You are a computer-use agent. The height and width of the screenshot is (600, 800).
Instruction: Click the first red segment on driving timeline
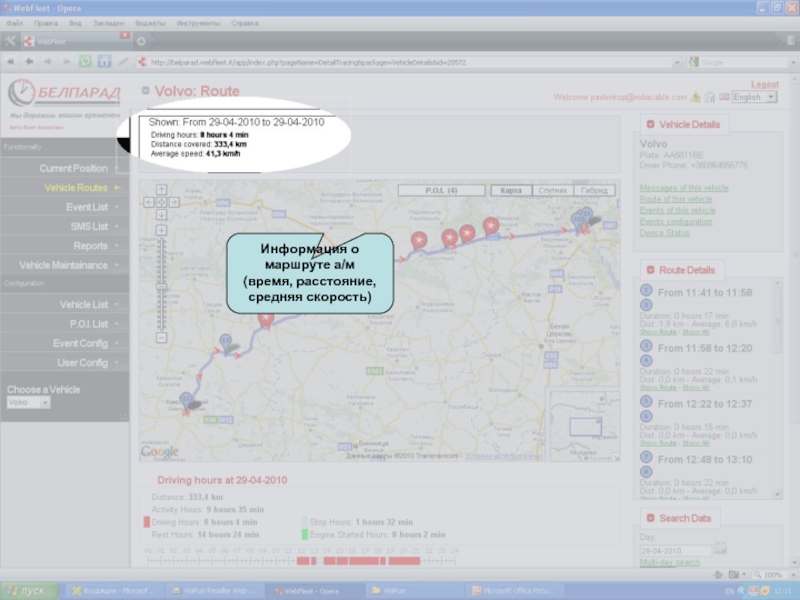[303, 561]
